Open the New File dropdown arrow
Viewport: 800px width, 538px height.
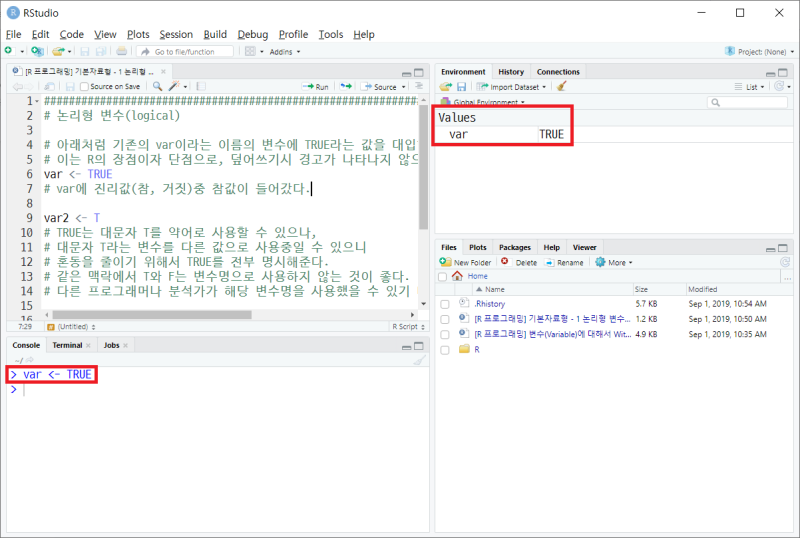click(22, 52)
